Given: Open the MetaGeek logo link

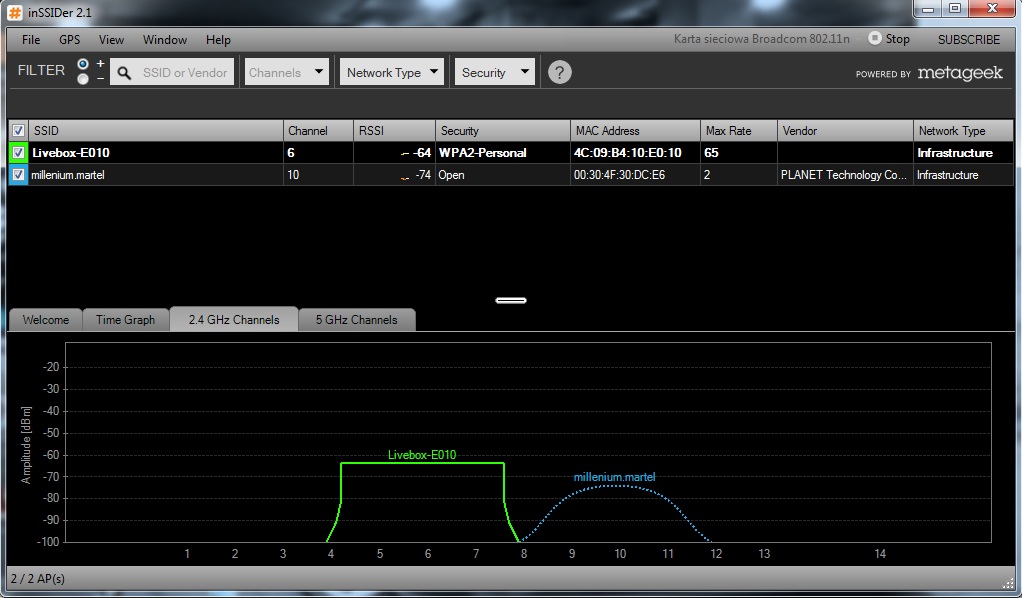Looking at the screenshot, I should tap(960, 73).
